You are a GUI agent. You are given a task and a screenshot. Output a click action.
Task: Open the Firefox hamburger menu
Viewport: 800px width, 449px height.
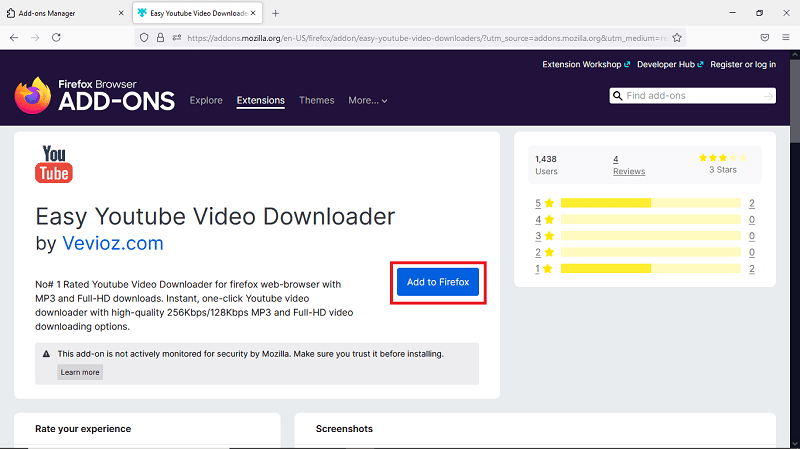786,38
